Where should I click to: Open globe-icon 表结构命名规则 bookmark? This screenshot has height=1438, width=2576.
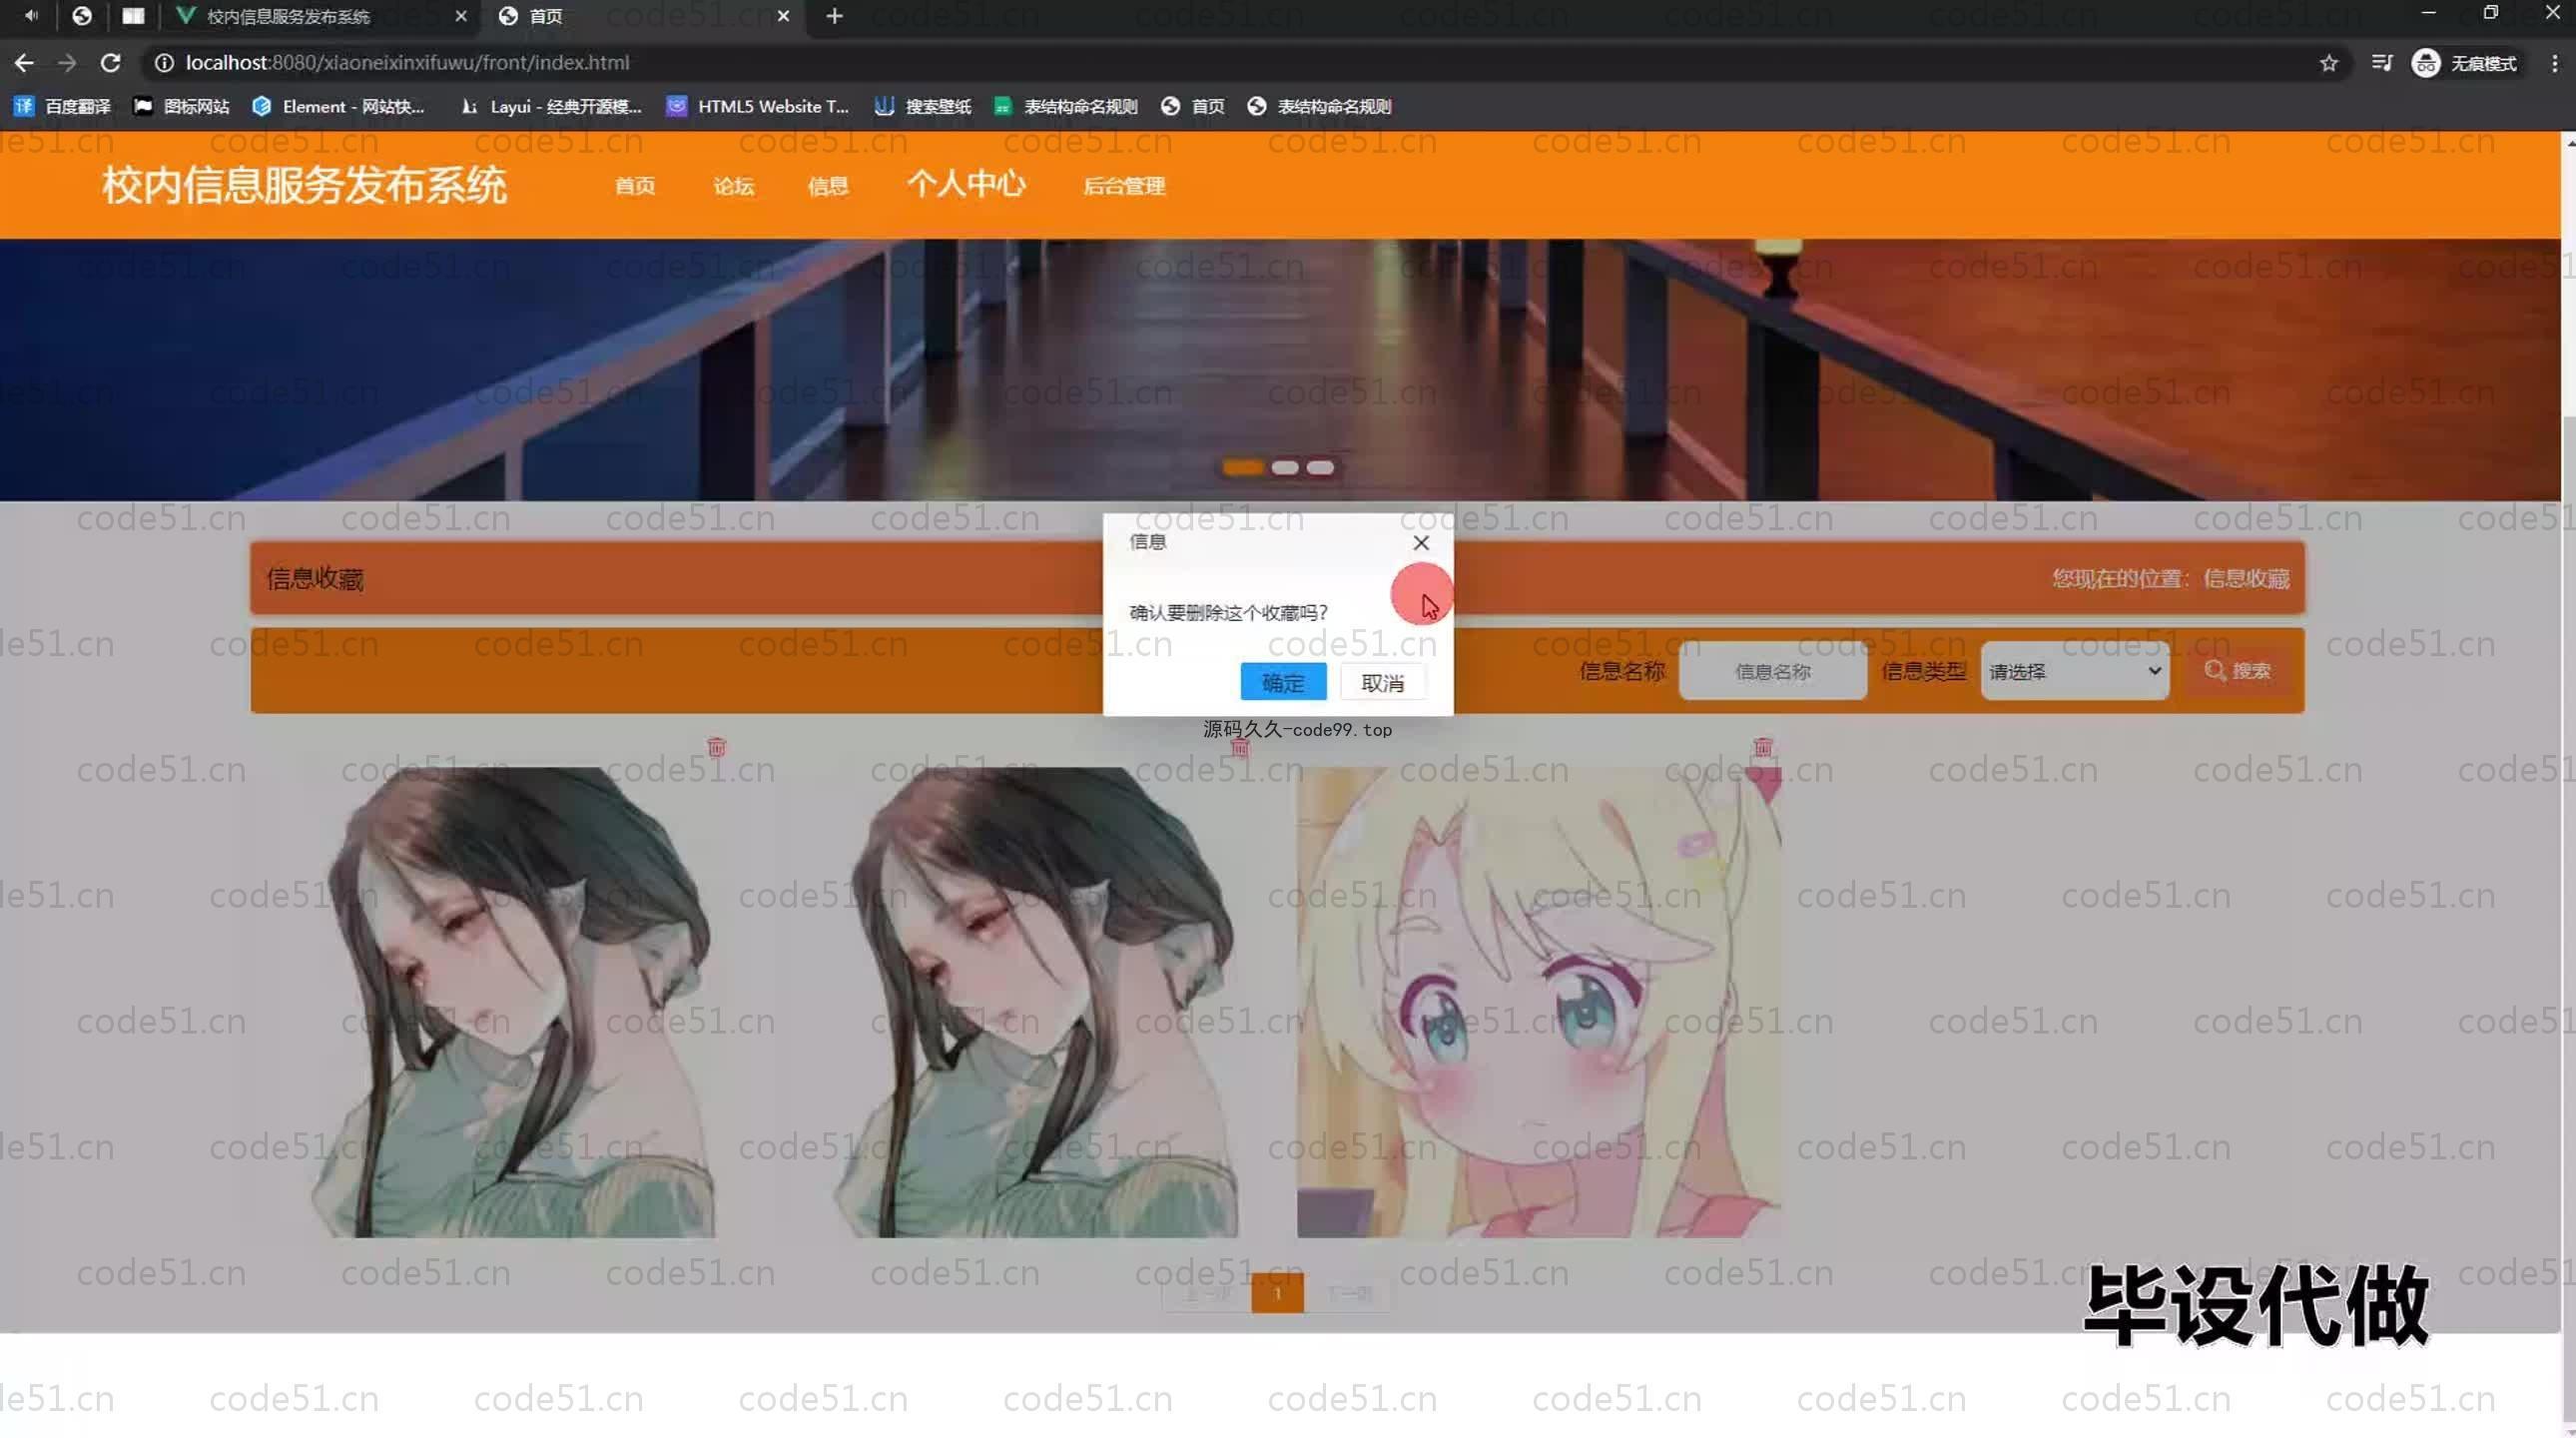(1319, 106)
